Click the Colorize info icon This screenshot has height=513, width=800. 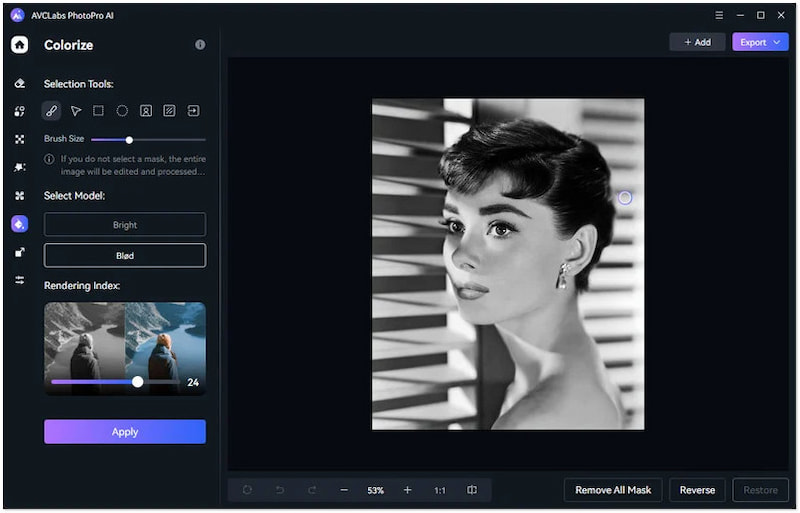tap(200, 45)
